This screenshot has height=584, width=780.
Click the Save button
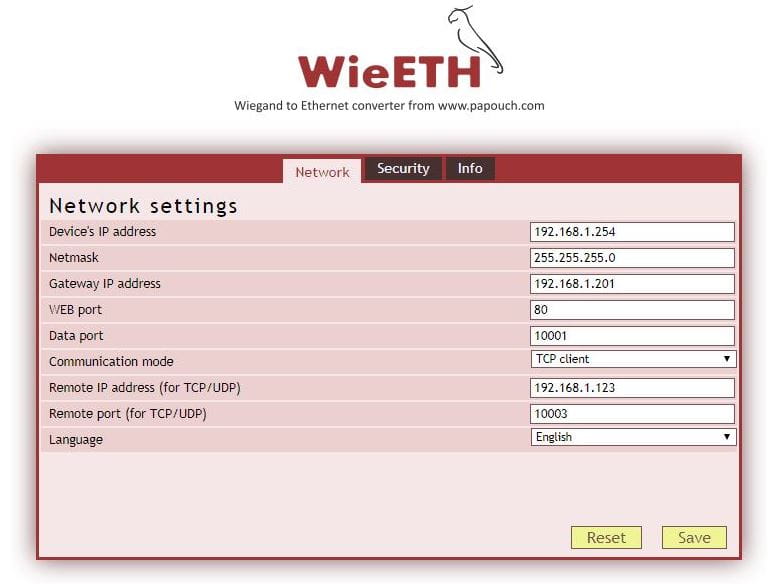point(694,538)
